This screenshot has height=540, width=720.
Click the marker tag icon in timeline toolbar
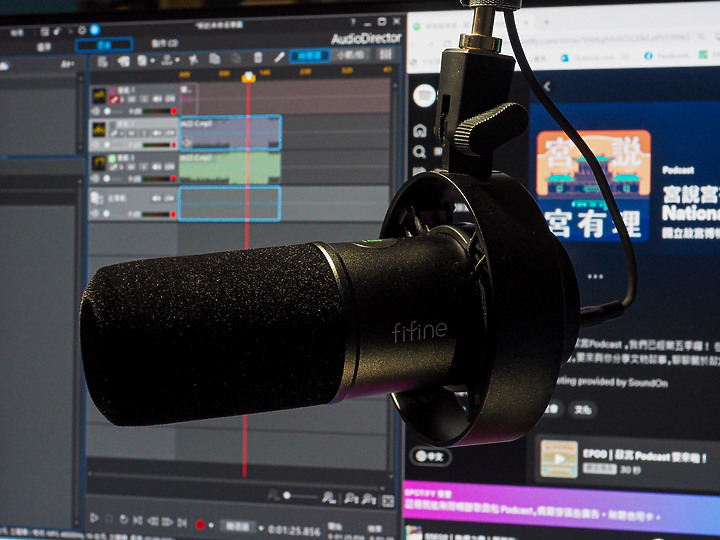click(123, 61)
